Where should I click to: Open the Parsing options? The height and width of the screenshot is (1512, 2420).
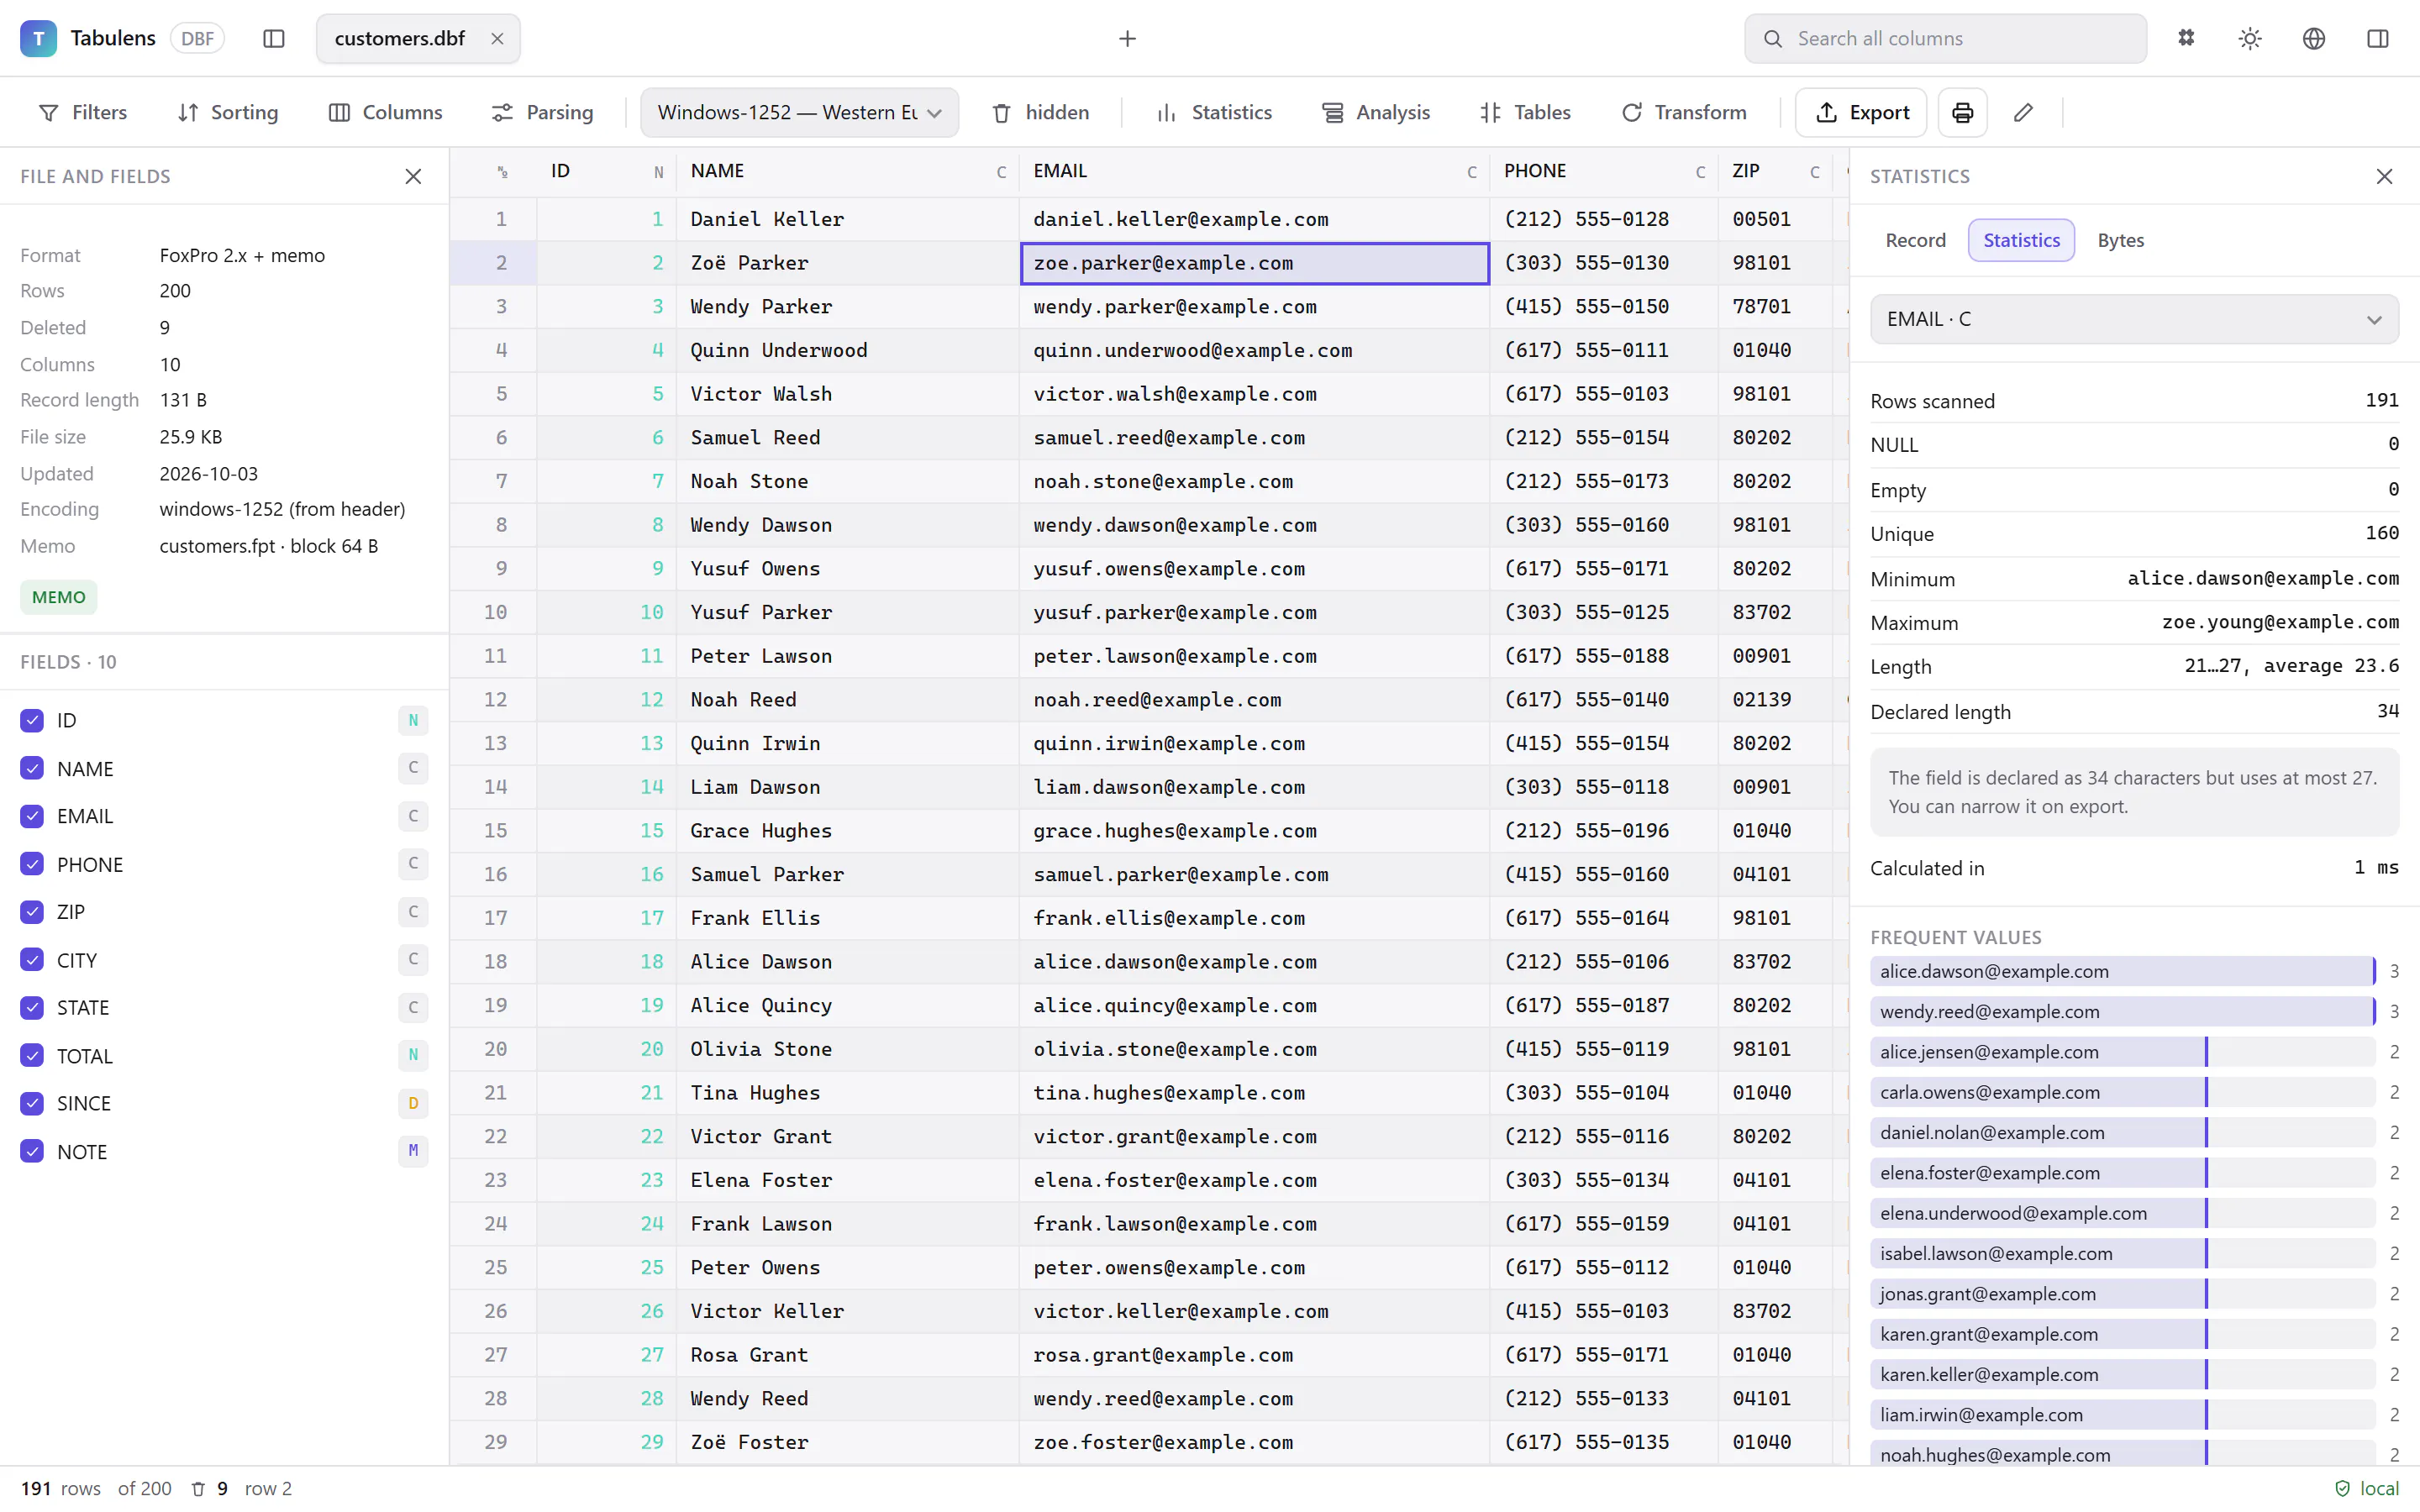(543, 112)
